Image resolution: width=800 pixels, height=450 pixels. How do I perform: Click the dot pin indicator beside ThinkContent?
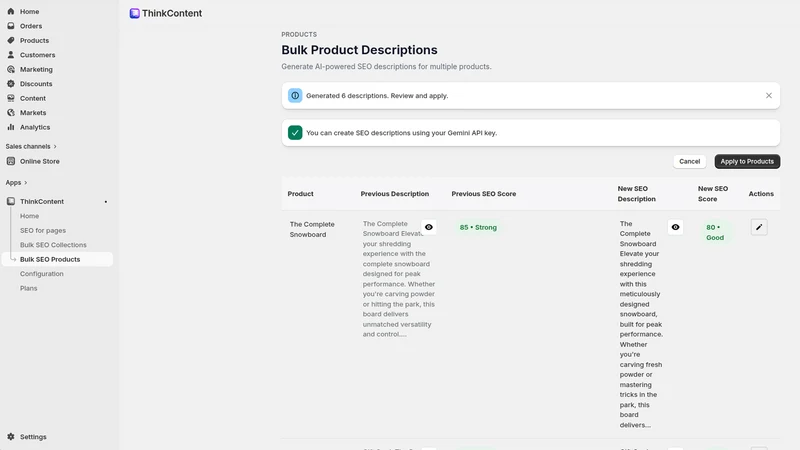click(106, 202)
